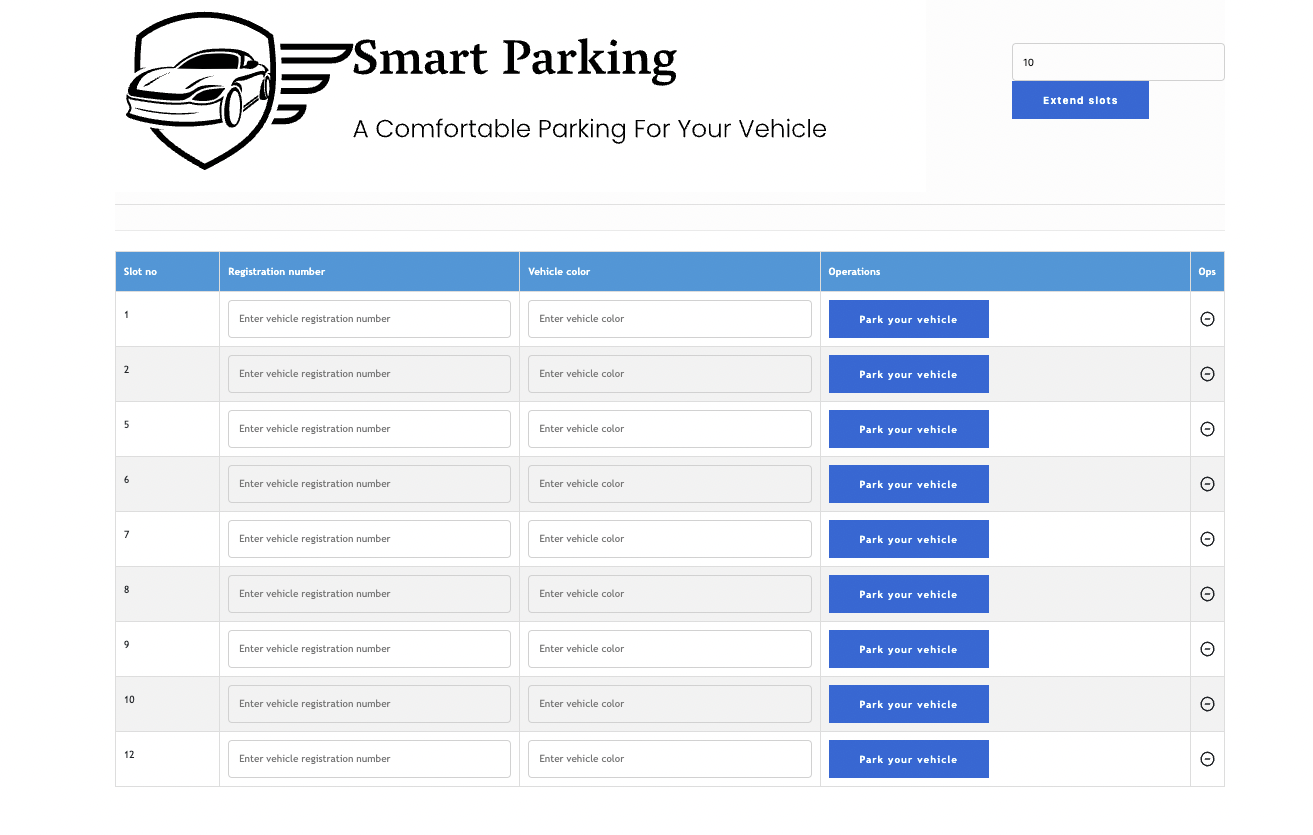Focus registration number input in slot 8
The width and height of the screenshot is (1313, 835).
(x=369, y=594)
